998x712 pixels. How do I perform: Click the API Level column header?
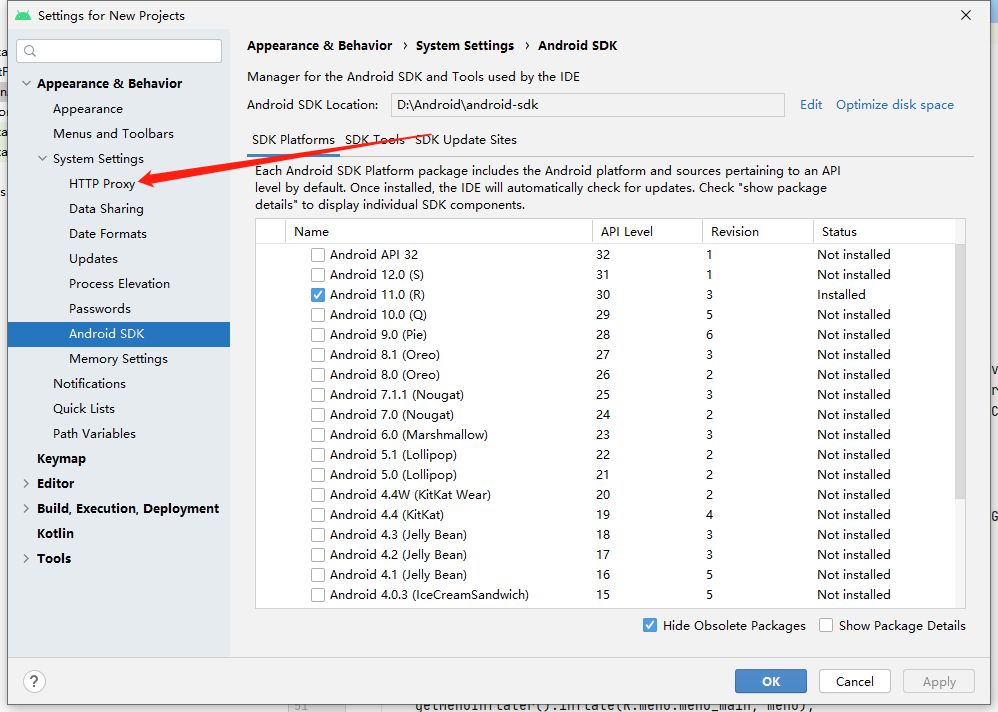tap(647, 232)
